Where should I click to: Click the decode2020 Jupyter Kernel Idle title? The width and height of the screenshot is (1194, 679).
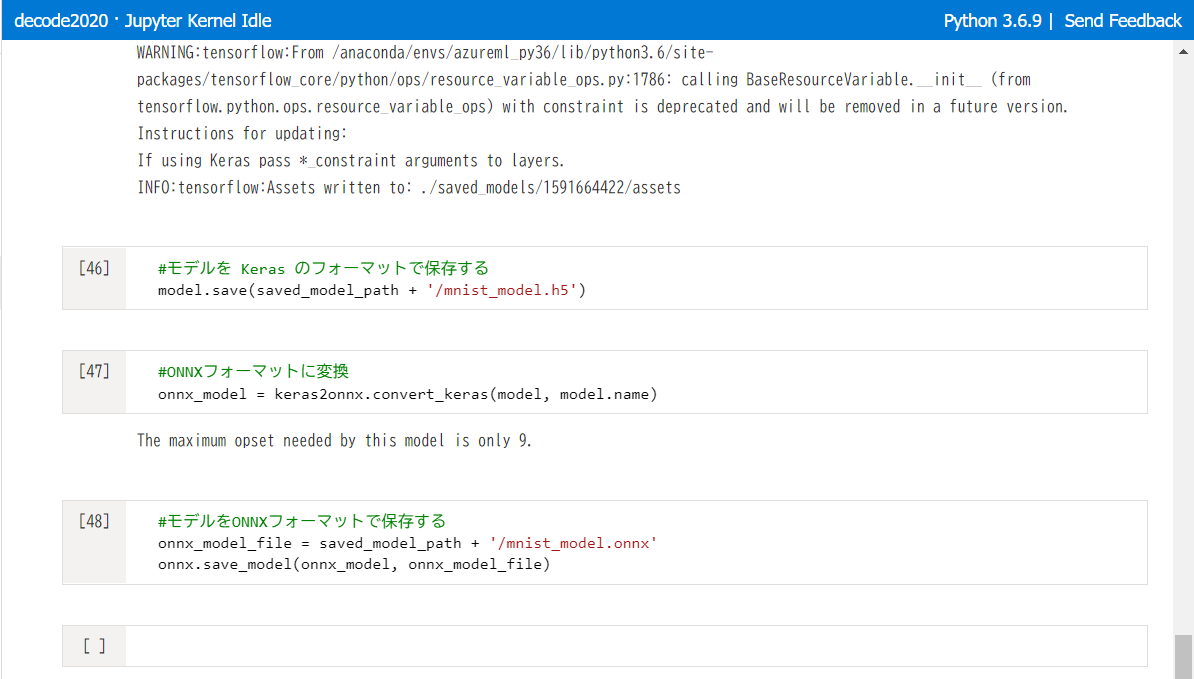(x=142, y=21)
